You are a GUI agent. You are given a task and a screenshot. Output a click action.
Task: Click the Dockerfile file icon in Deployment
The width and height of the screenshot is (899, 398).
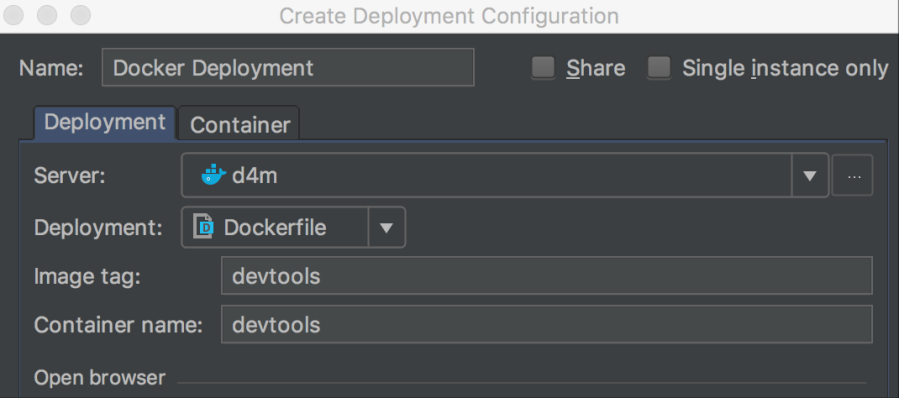(204, 227)
